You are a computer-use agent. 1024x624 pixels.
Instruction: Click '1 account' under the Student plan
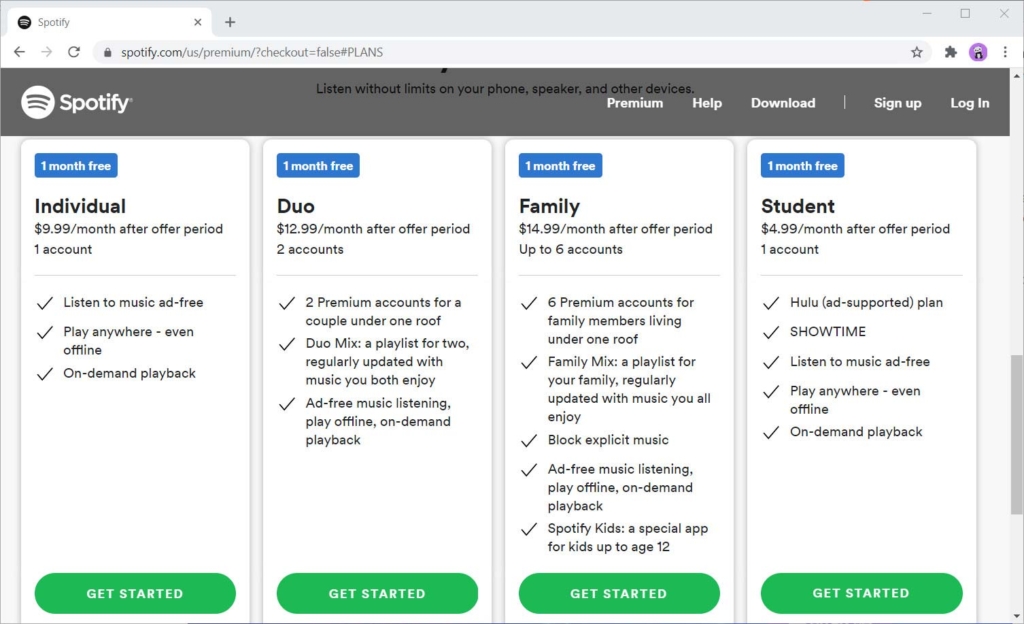(x=790, y=249)
